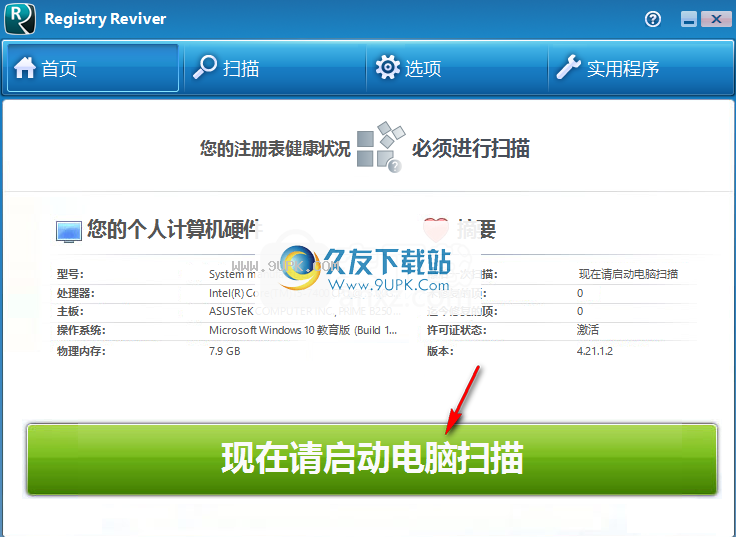Viewport: 736px width, 537px height.
Task: Open help via question mark icon
Action: point(652,19)
